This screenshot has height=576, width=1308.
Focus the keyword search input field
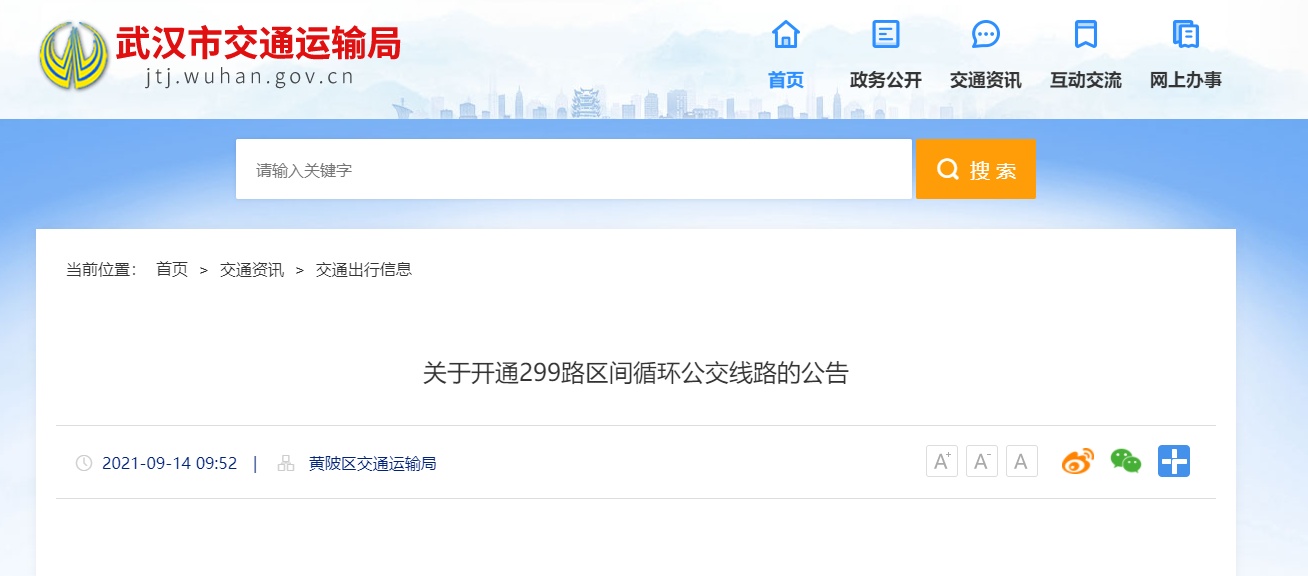click(574, 169)
